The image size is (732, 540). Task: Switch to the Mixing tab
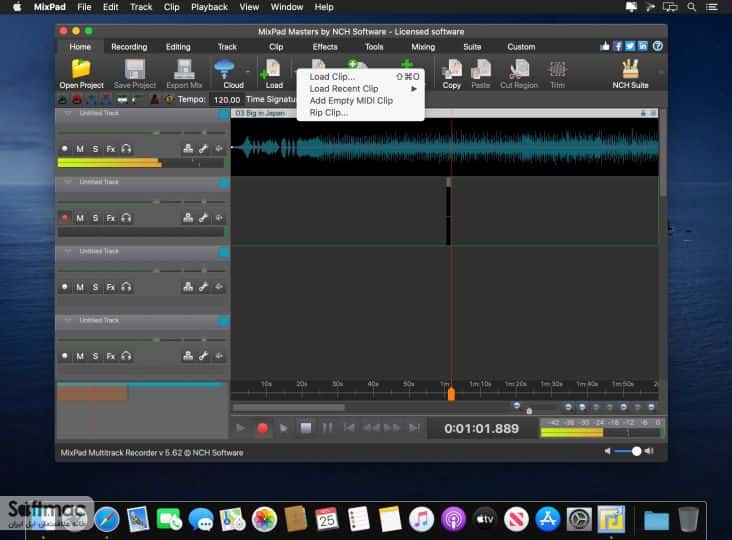[423, 47]
